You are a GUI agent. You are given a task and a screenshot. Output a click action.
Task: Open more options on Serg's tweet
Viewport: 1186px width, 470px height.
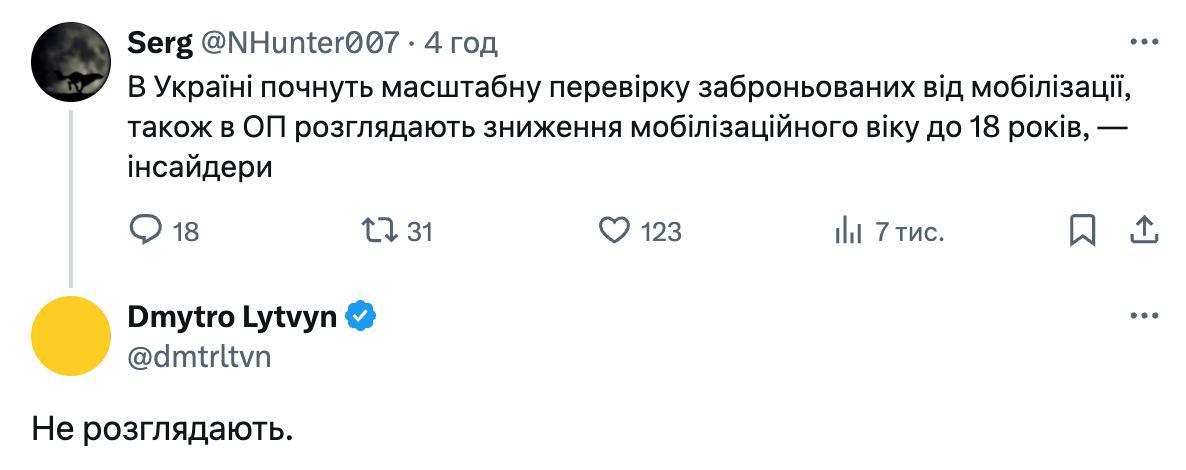click(x=1143, y=42)
